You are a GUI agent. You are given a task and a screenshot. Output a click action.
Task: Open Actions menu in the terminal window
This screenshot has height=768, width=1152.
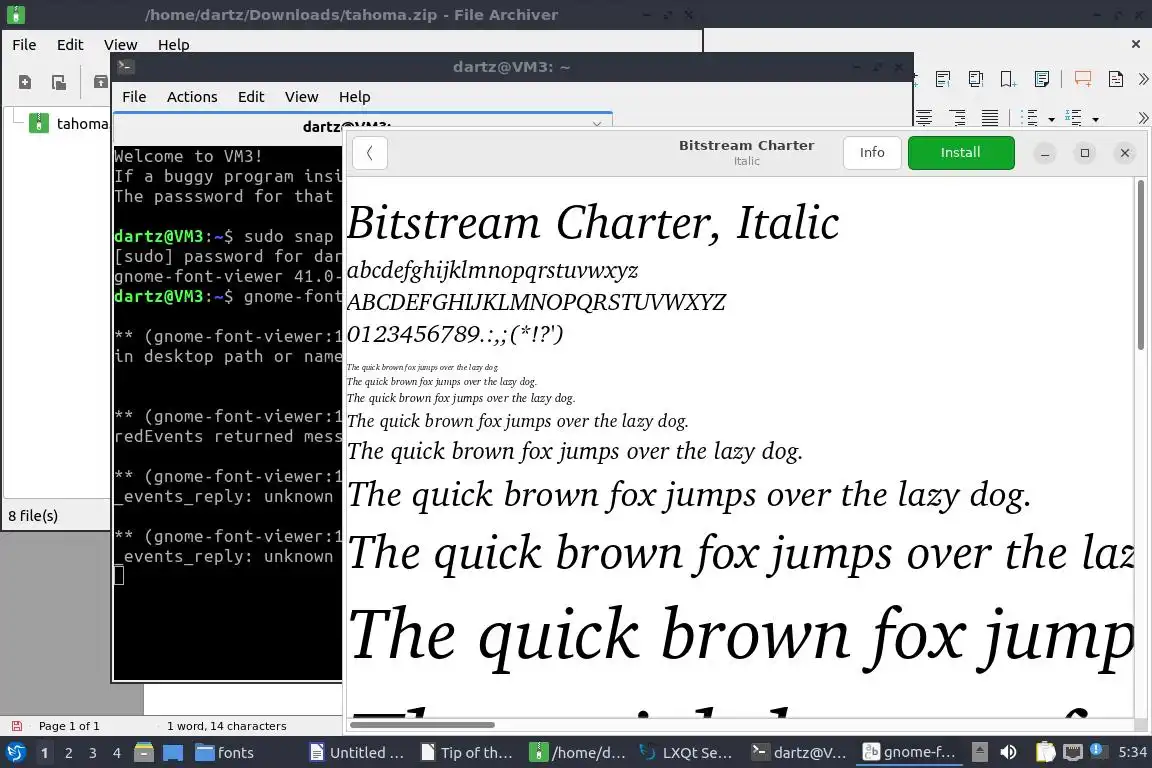(192, 97)
